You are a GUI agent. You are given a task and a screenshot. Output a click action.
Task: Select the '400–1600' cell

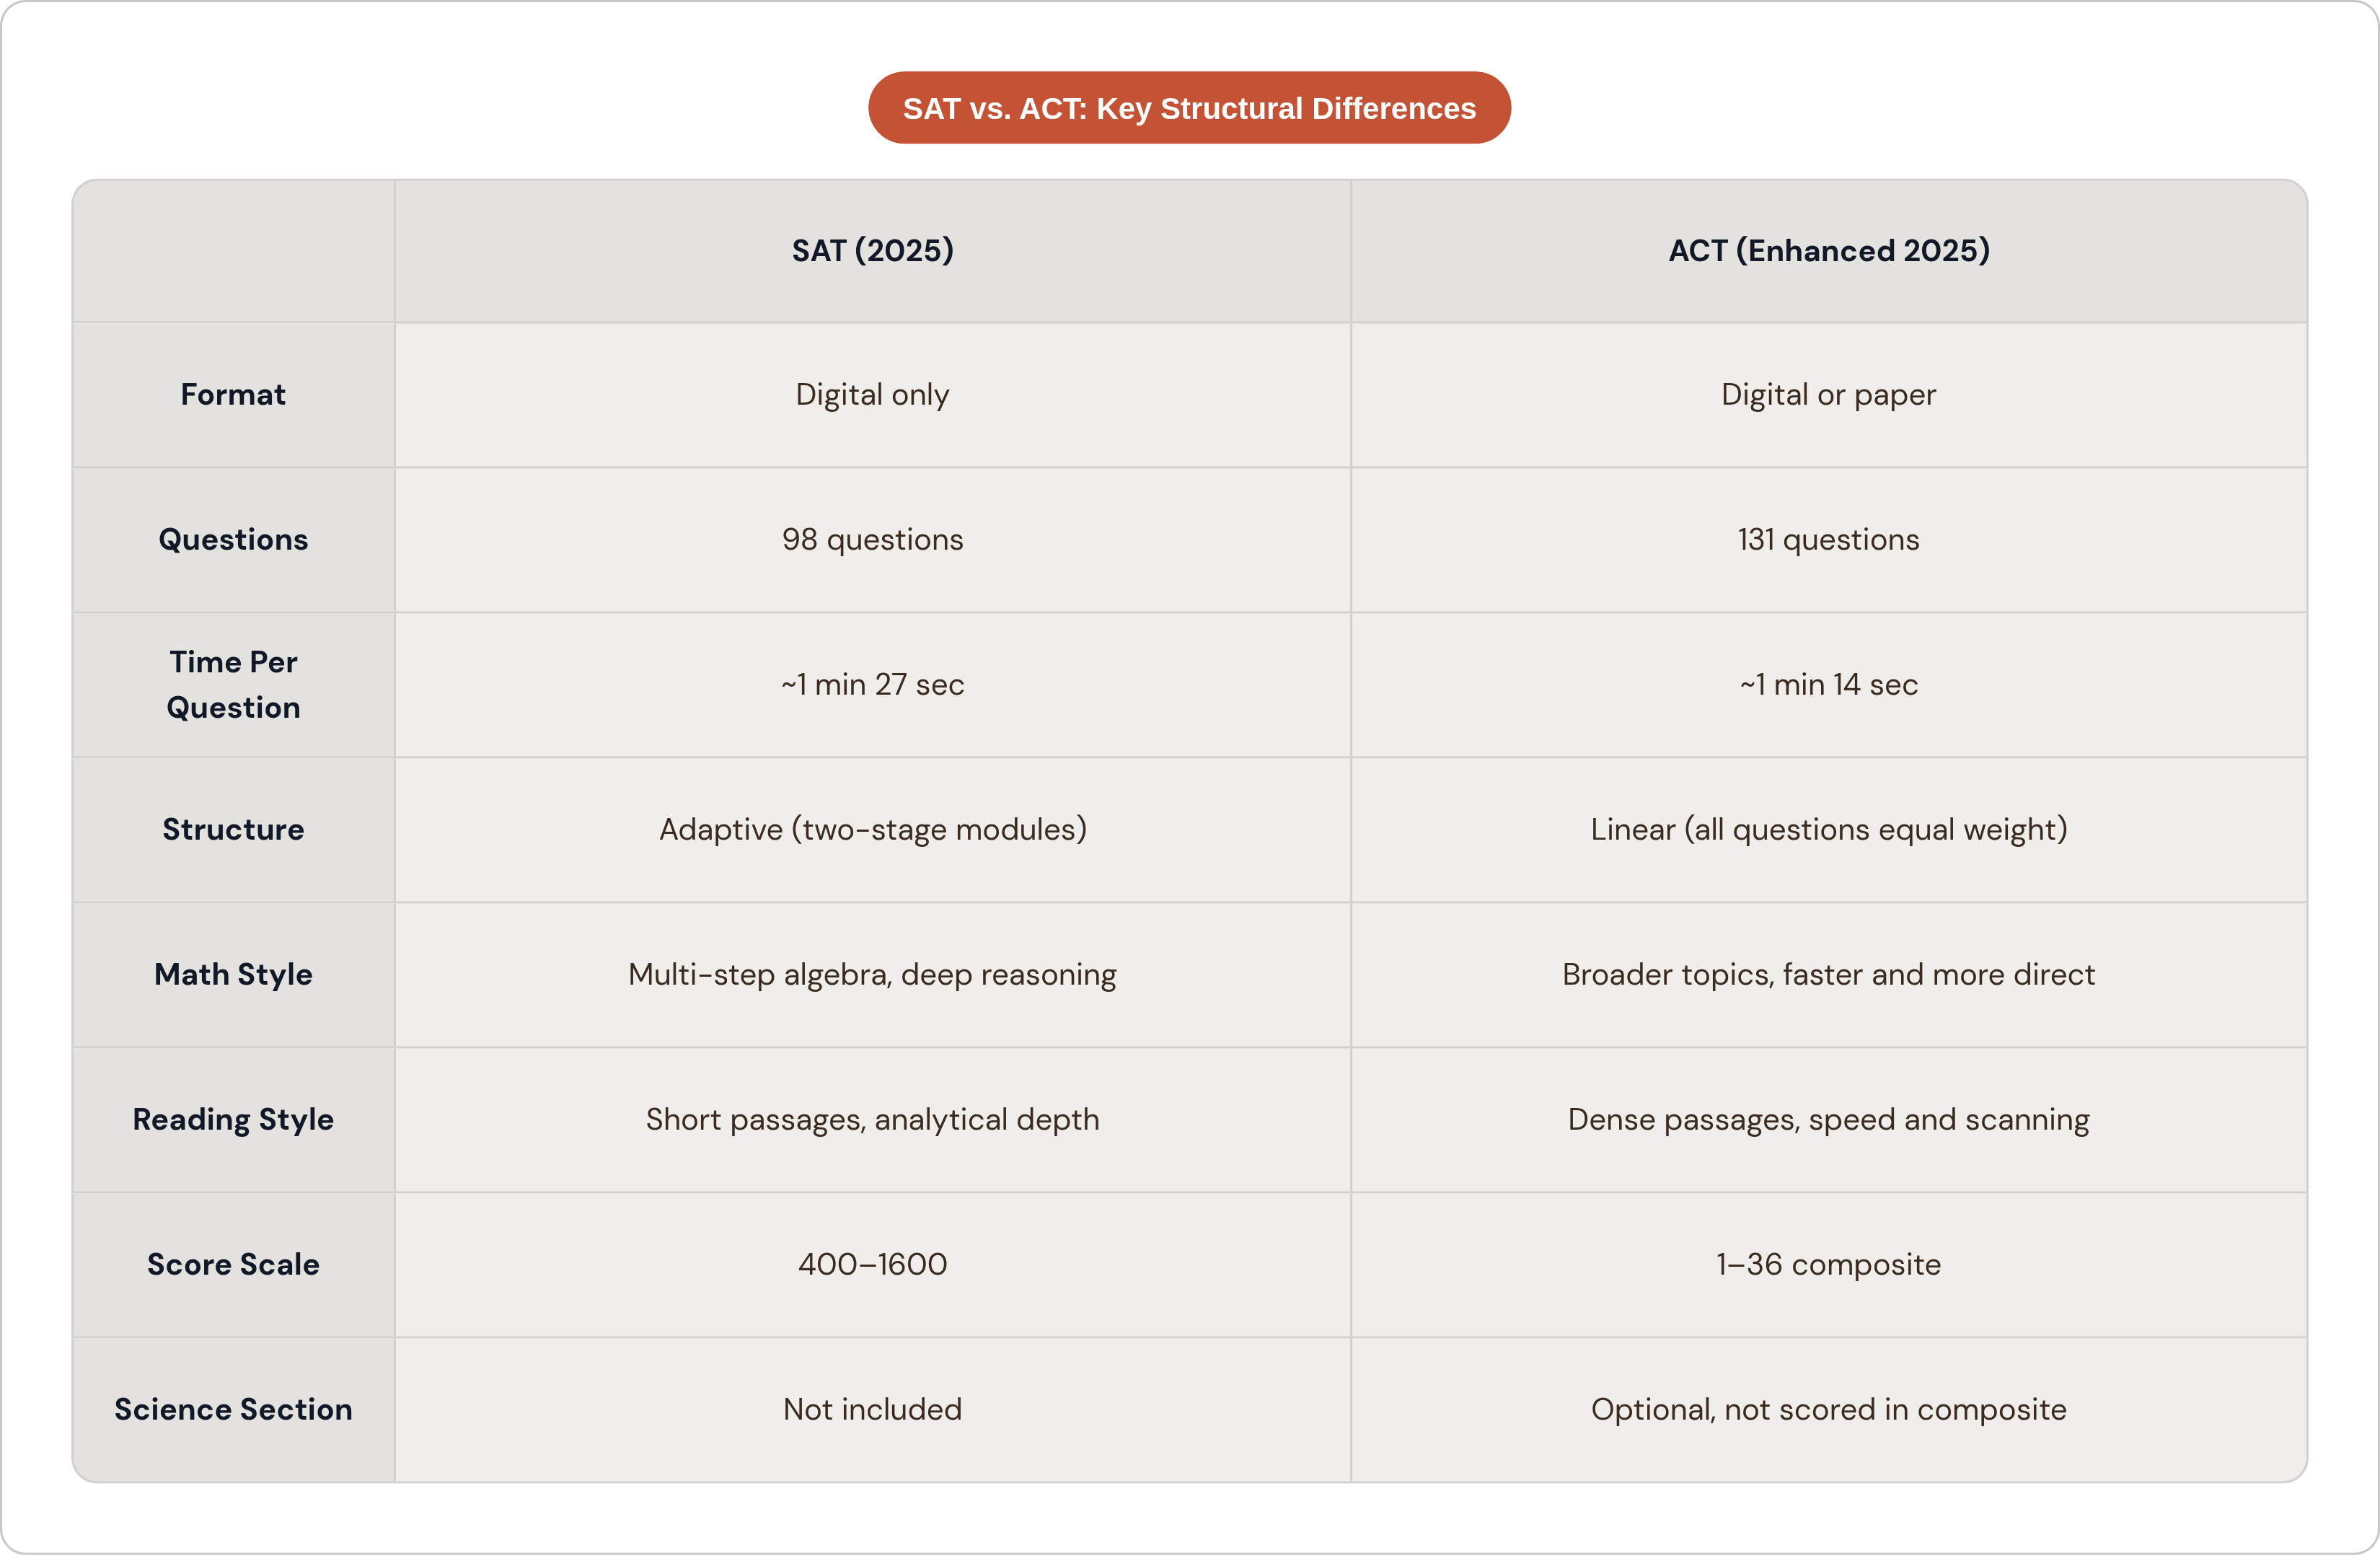[873, 1265]
